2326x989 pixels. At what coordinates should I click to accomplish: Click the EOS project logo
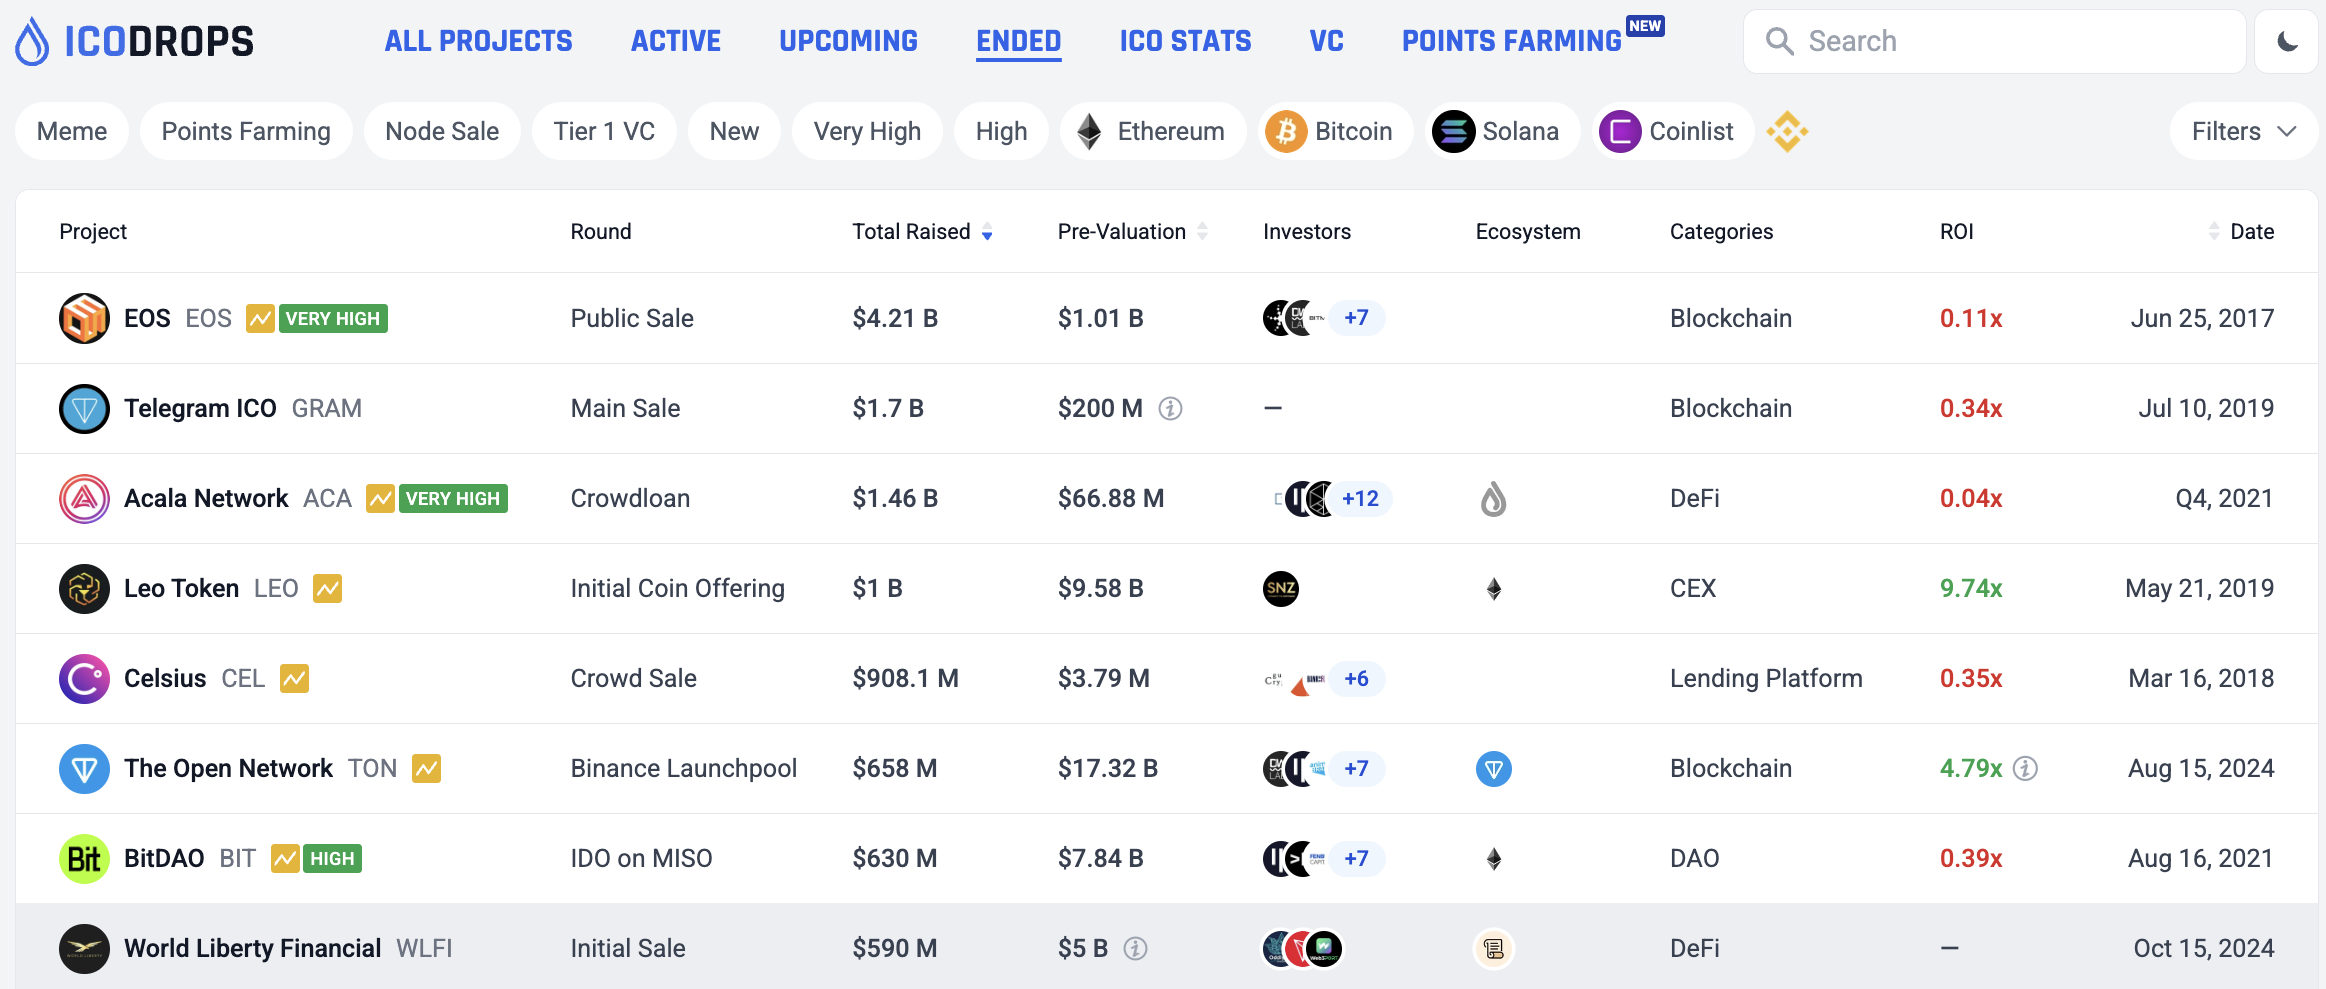click(84, 318)
